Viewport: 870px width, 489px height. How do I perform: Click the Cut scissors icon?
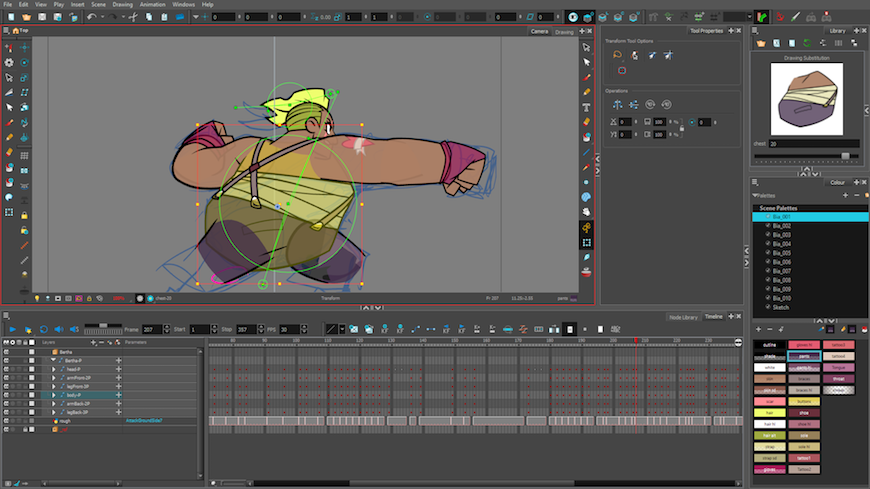coord(134,17)
